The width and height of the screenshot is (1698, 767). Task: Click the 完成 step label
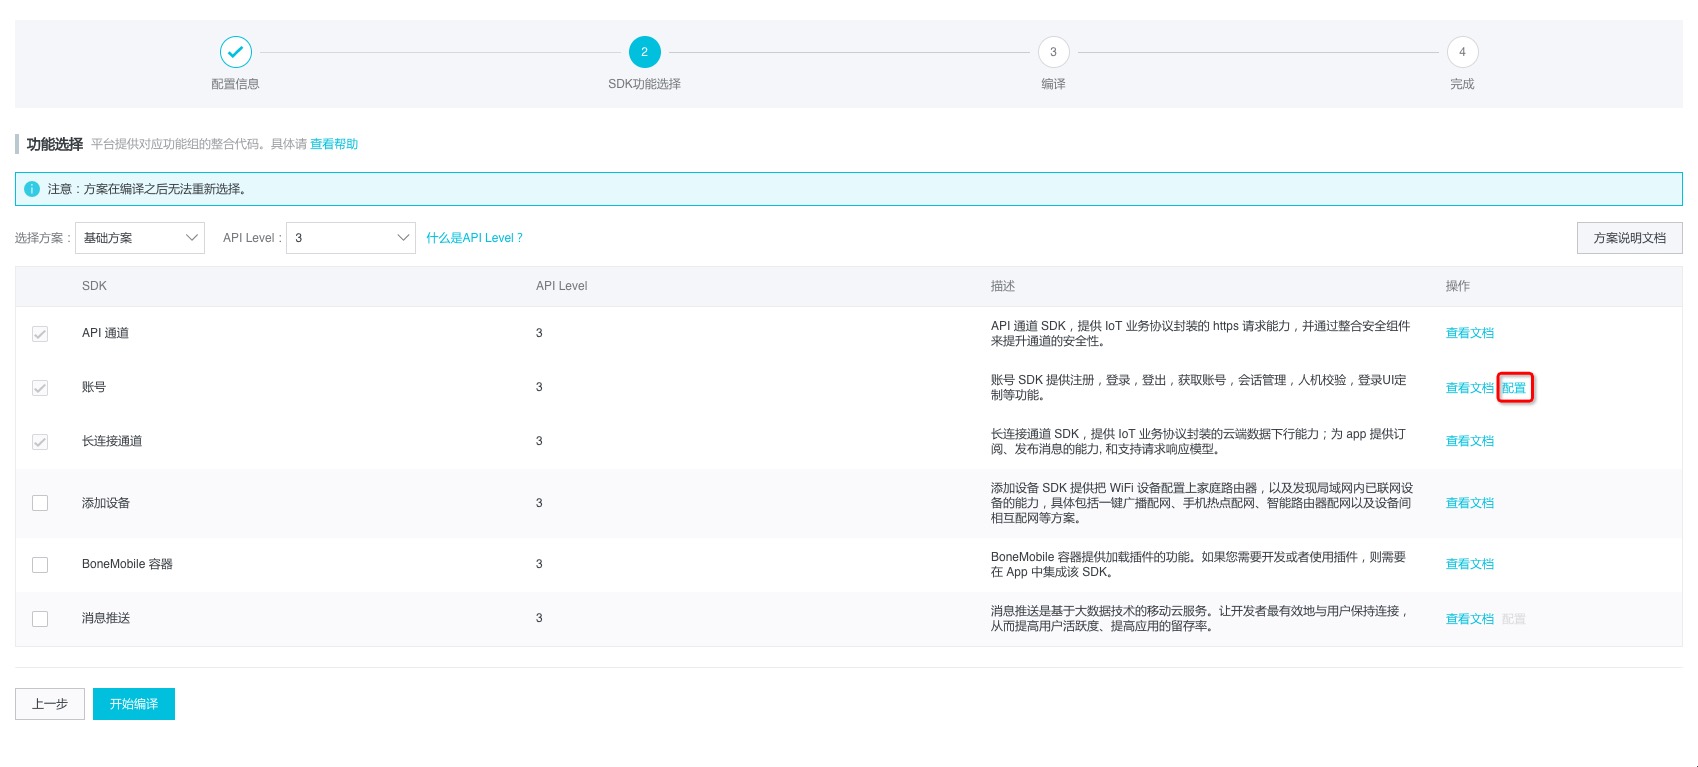[1462, 84]
